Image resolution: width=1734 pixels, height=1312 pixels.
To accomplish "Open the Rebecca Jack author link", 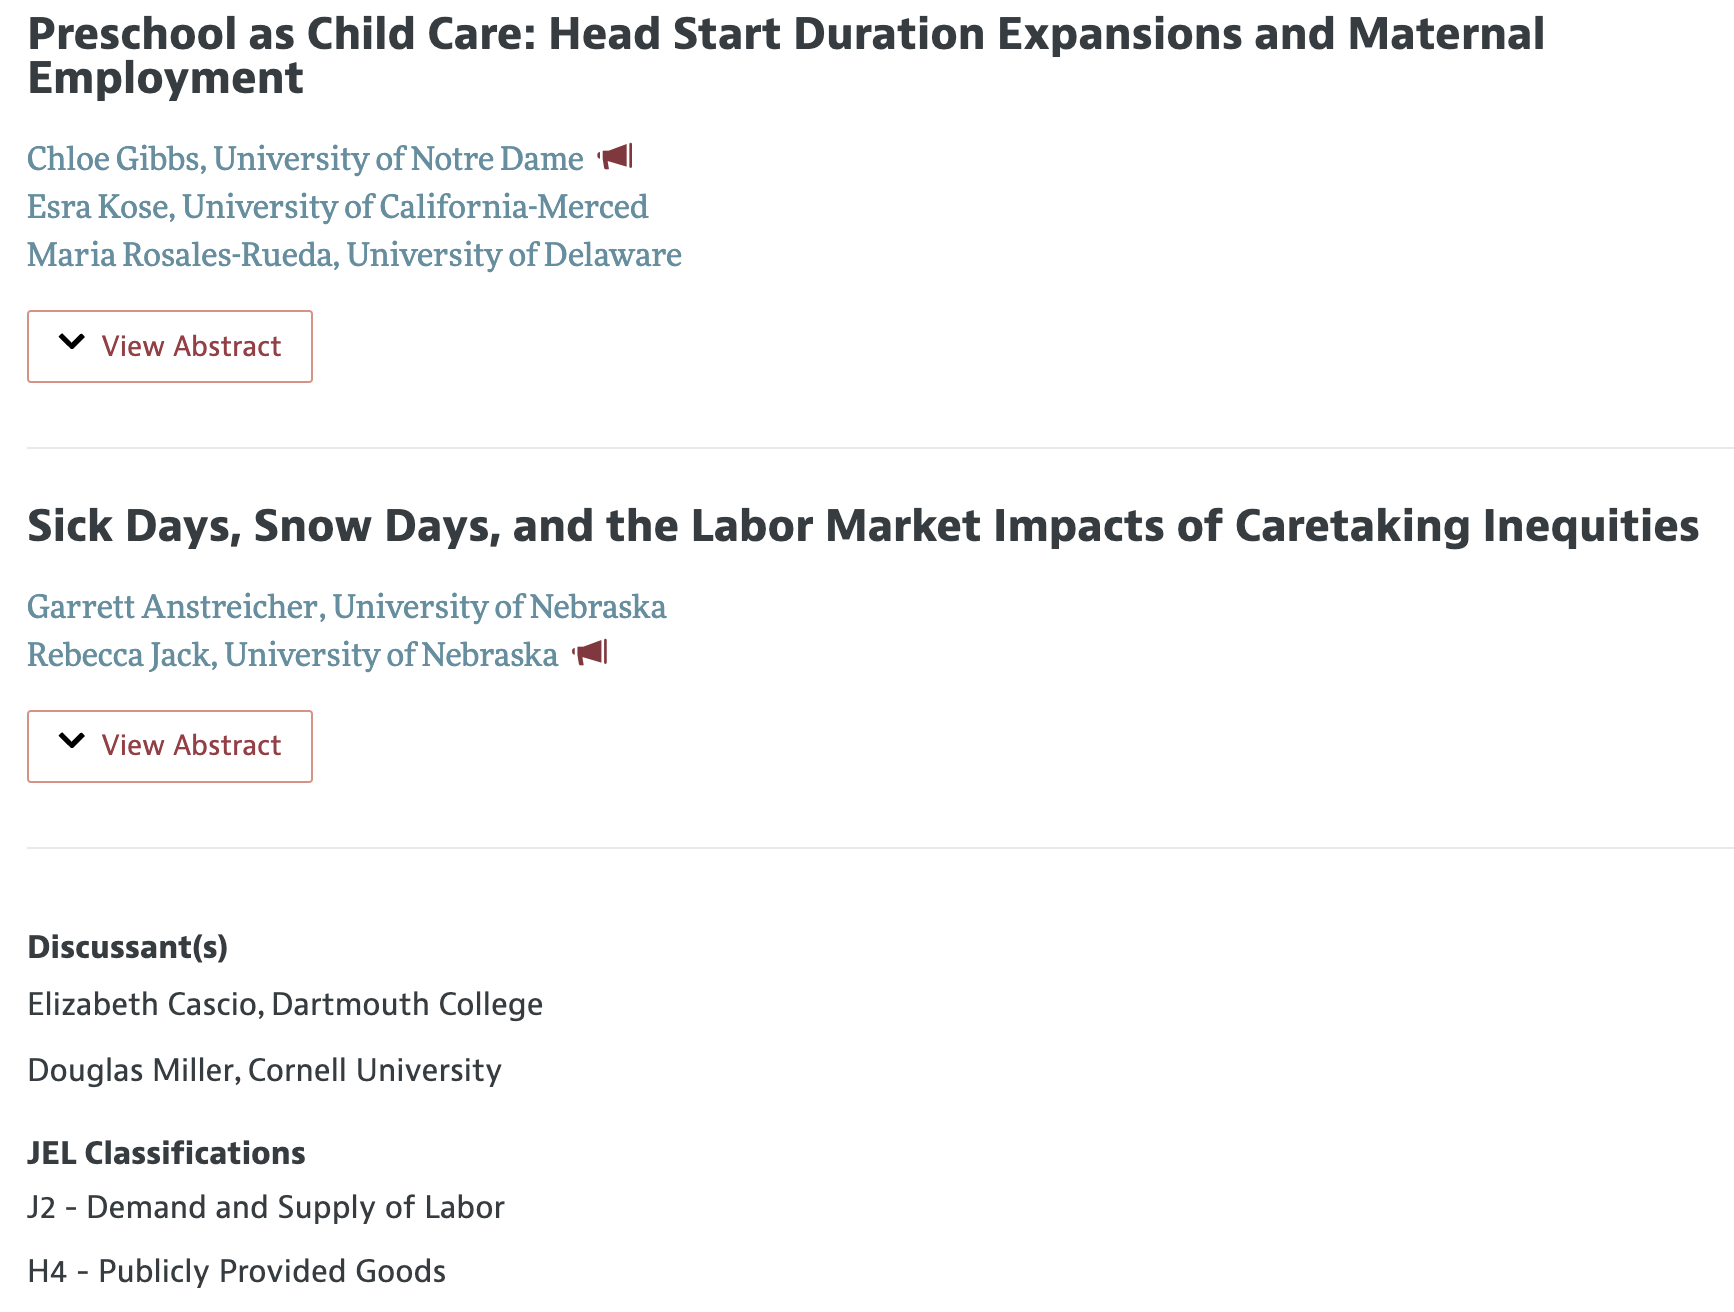I will pyautogui.click(x=292, y=655).
